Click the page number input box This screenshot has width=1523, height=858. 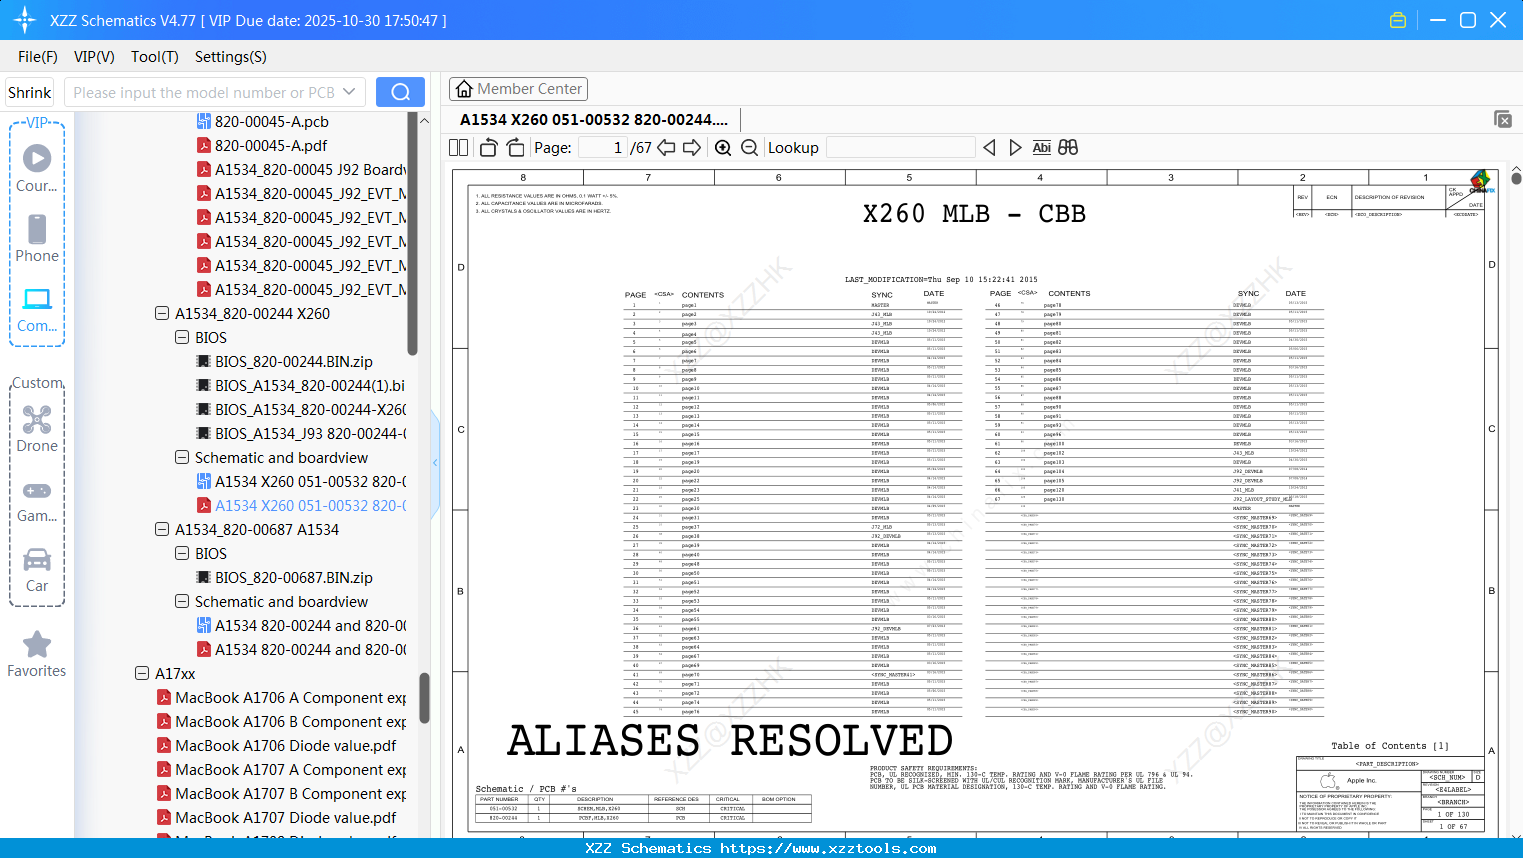coord(603,148)
